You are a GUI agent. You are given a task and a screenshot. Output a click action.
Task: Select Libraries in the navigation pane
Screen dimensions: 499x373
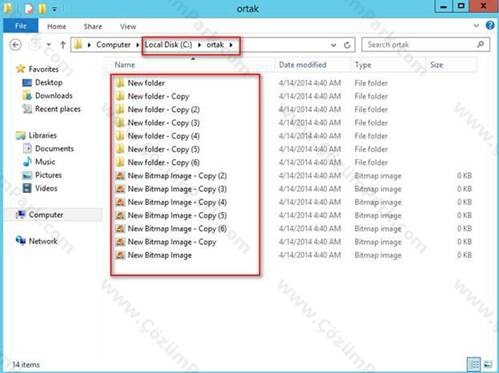tap(42, 135)
